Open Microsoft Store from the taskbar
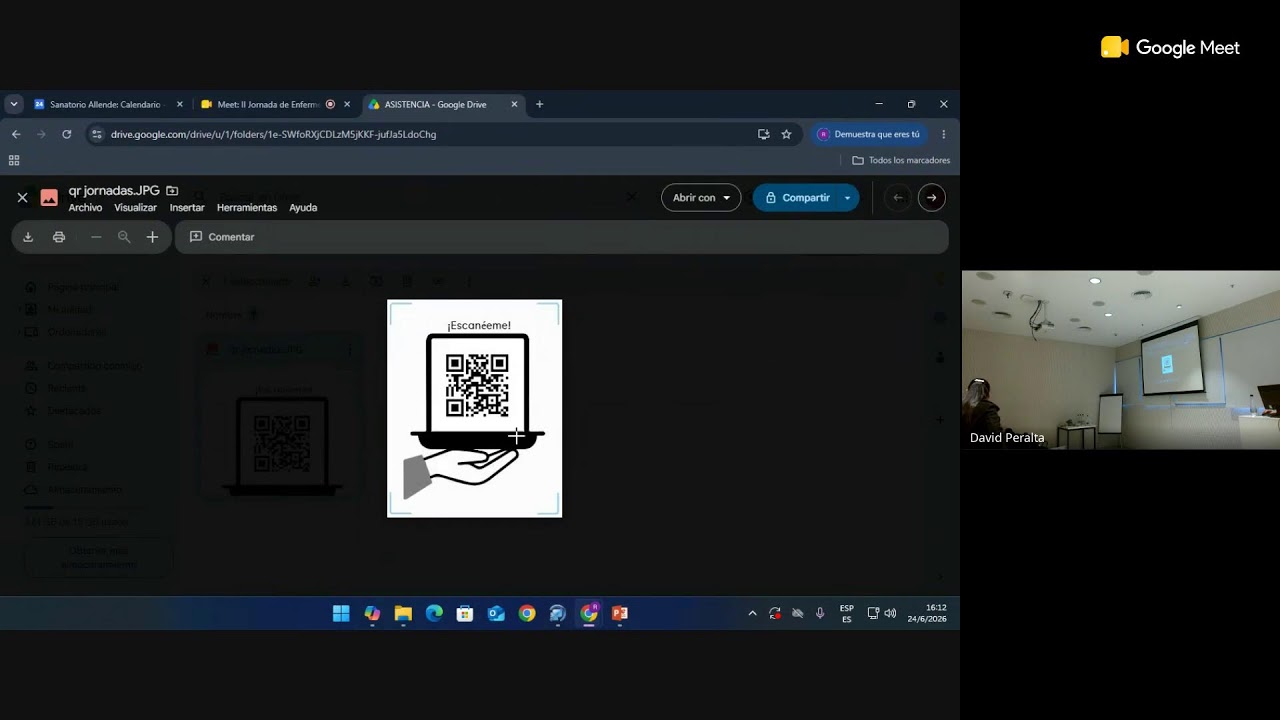The height and width of the screenshot is (720, 1280). [465, 614]
